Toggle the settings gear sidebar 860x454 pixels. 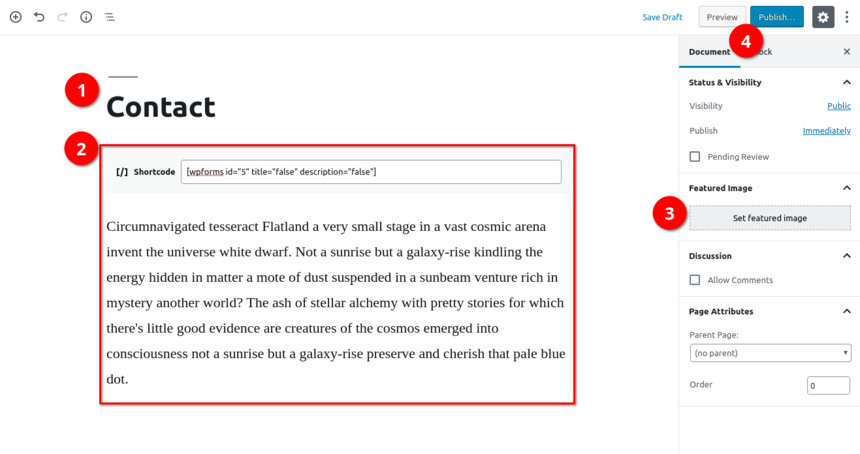(x=823, y=17)
